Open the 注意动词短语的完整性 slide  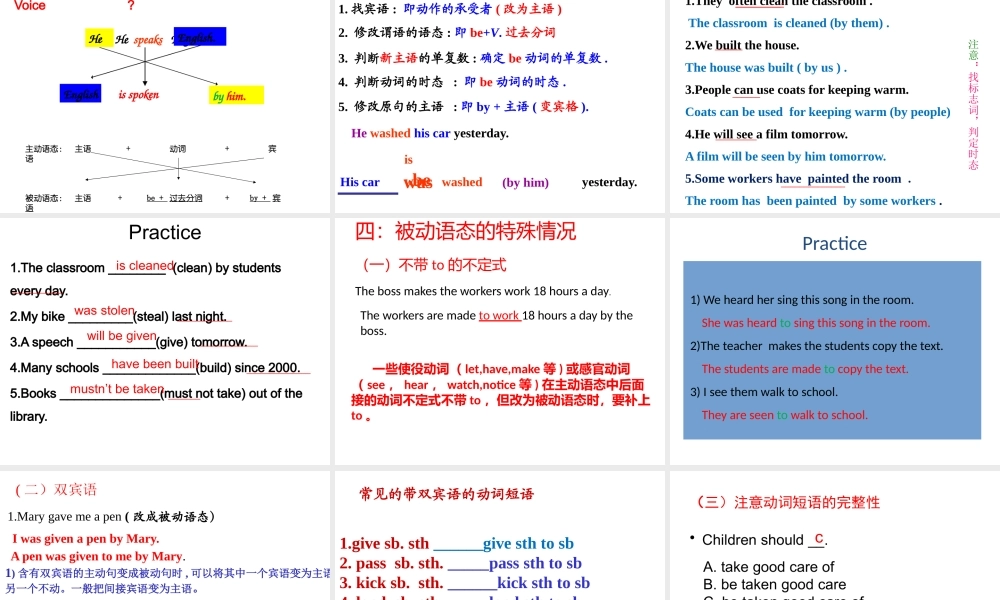coord(835,536)
